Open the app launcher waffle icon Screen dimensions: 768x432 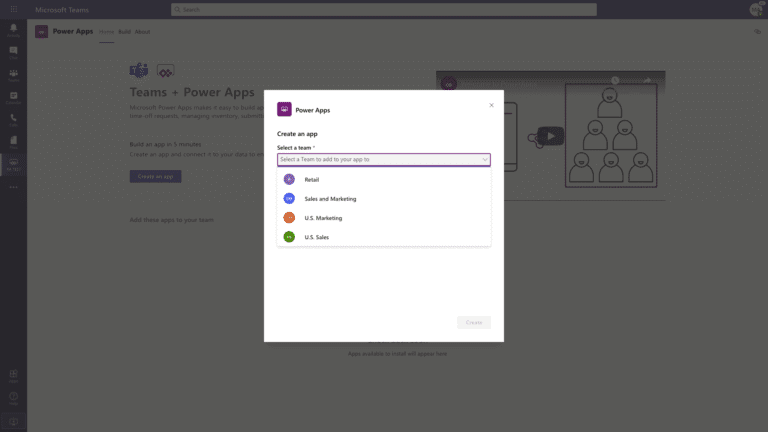[x=14, y=9]
